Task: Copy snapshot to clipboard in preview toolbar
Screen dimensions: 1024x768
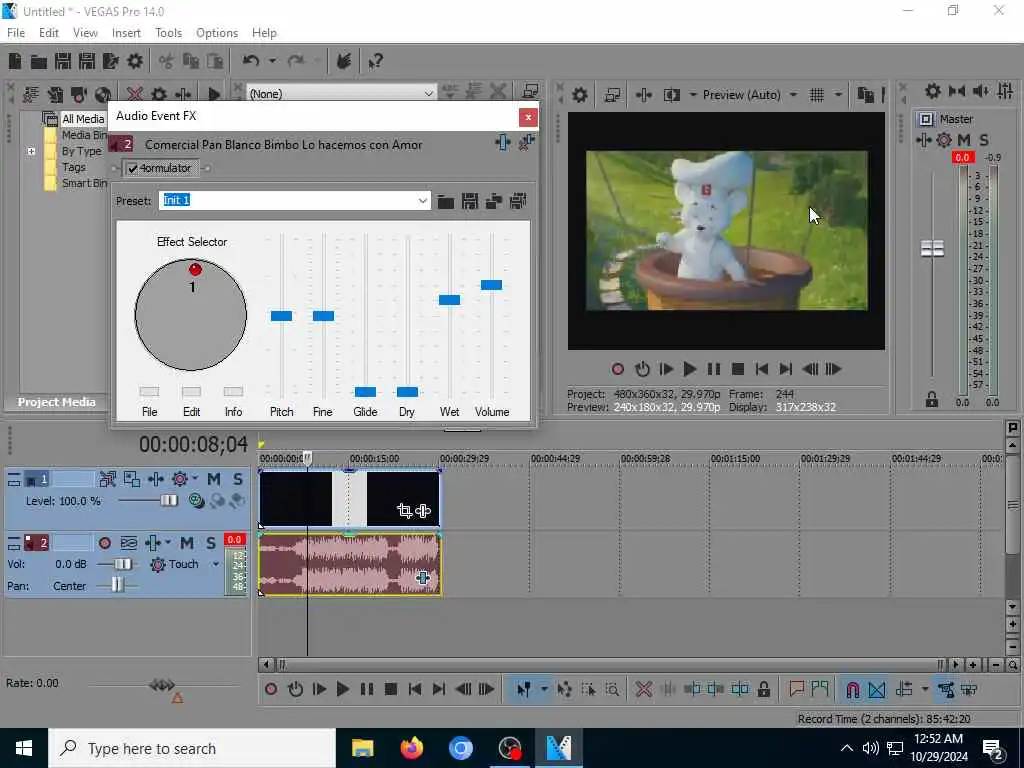Action: [865, 95]
